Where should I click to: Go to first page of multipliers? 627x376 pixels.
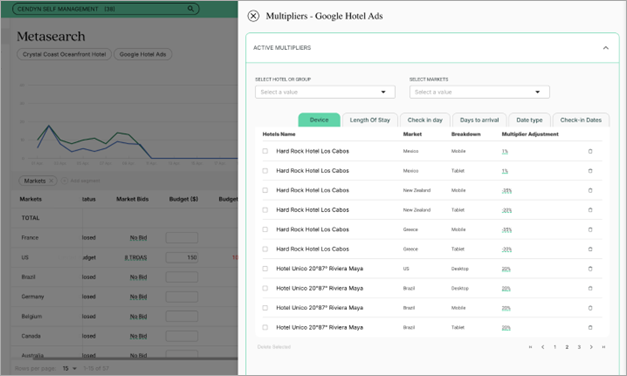tap(530, 347)
